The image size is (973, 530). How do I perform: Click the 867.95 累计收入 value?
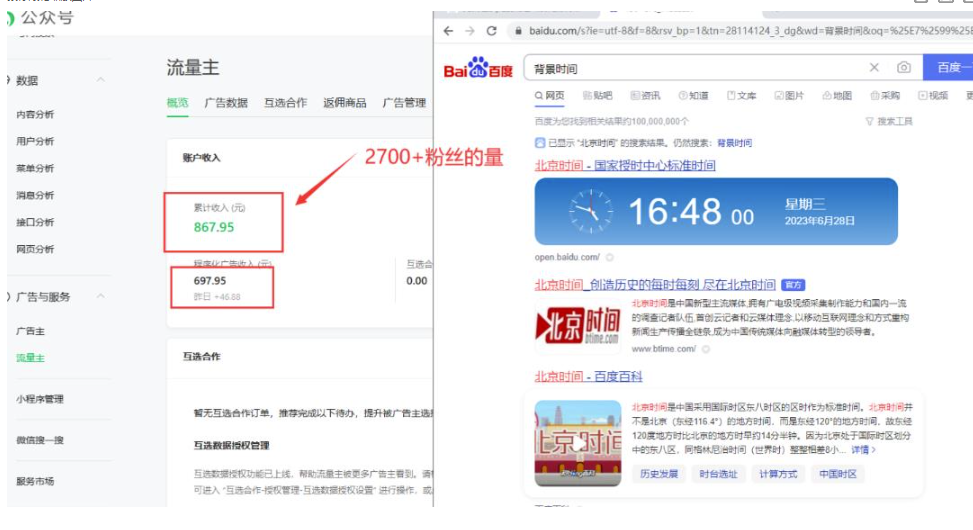(x=213, y=227)
